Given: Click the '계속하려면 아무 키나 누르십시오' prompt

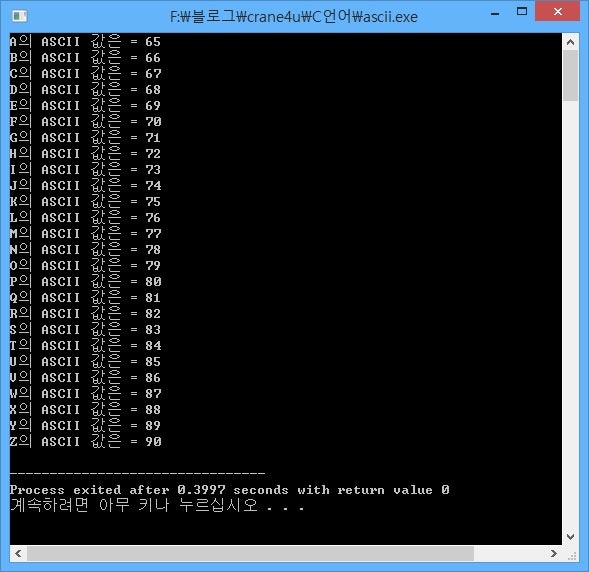Looking at the screenshot, I should pos(157,505).
